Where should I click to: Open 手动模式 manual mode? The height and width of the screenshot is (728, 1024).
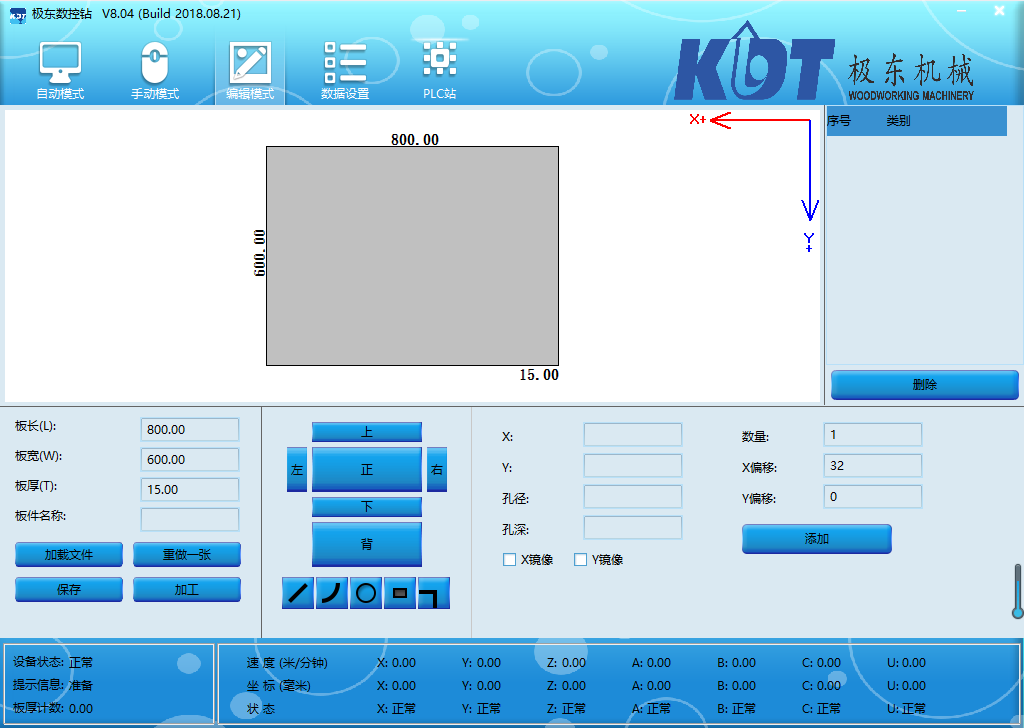point(154,72)
